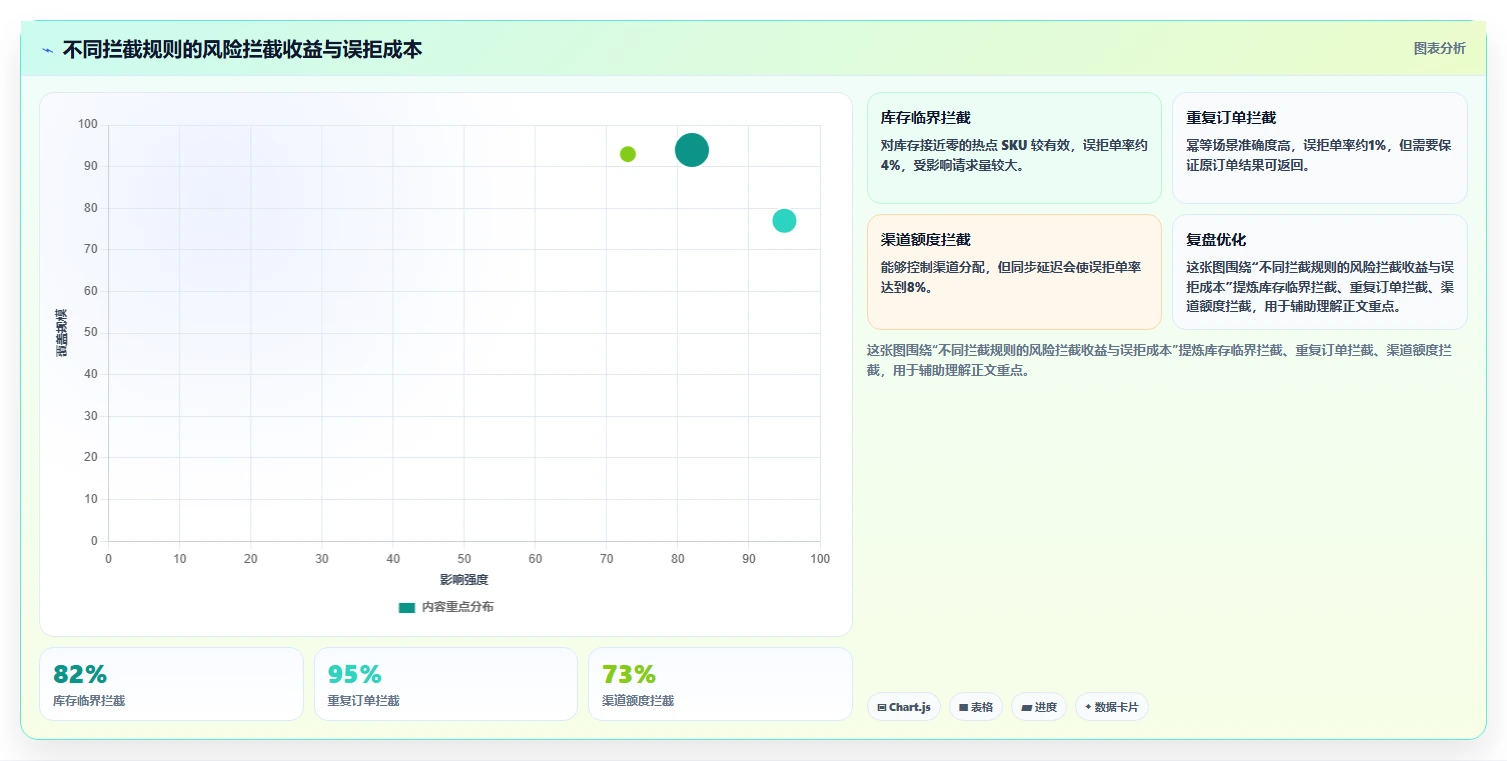Open the 库存临界拦截 info card
Image resolution: width=1507 pixels, height=761 pixels.
click(x=1014, y=148)
